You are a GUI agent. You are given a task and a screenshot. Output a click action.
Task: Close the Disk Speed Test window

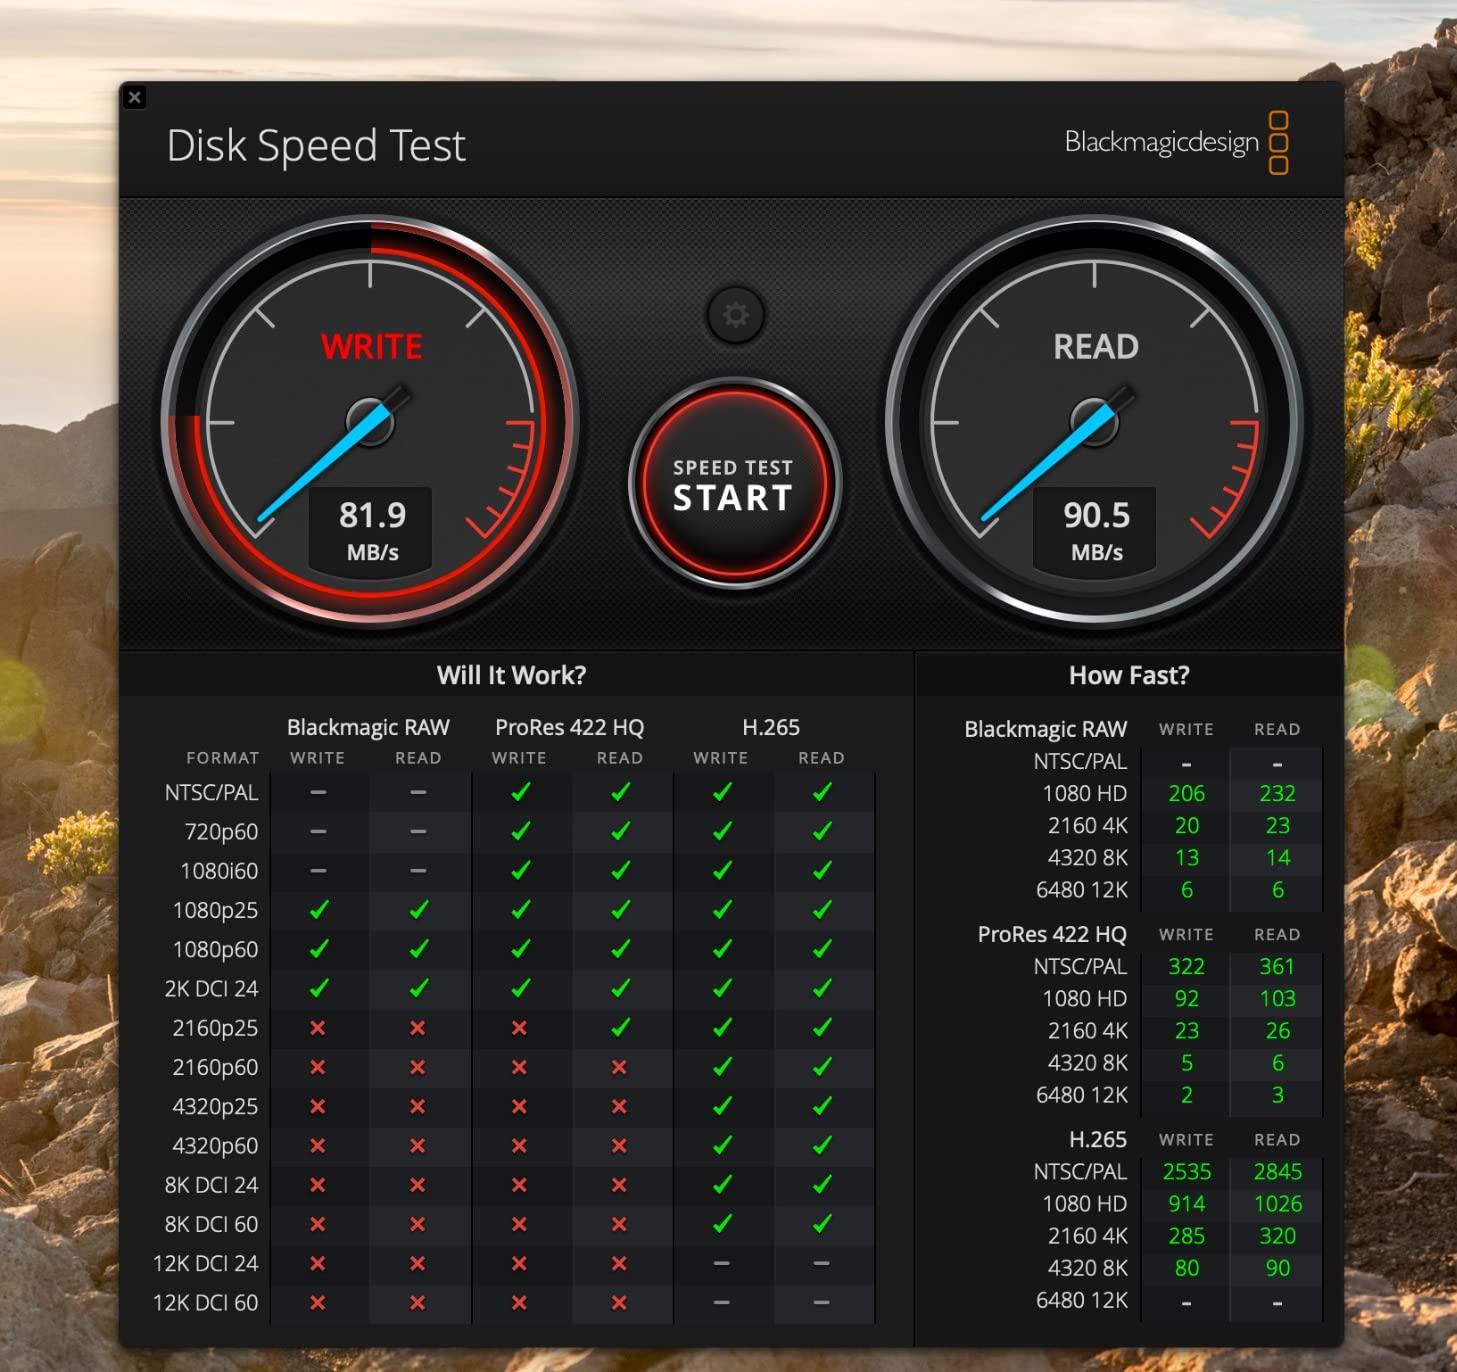pyautogui.click(x=135, y=97)
